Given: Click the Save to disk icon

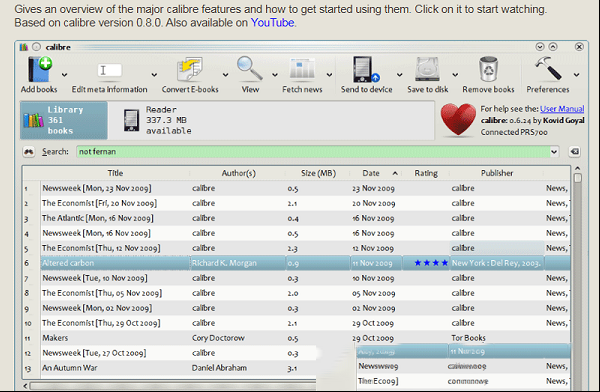Looking at the screenshot, I should [427, 69].
